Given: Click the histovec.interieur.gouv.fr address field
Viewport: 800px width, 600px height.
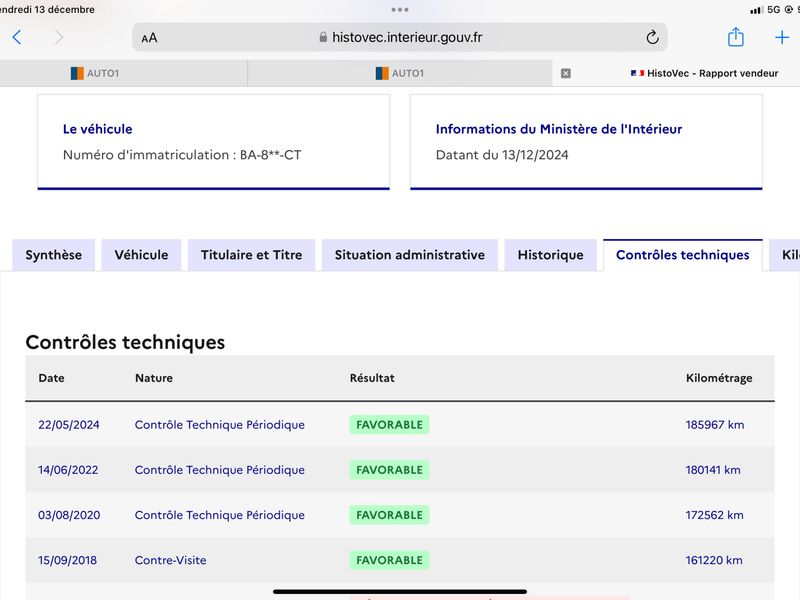Looking at the screenshot, I should pyautogui.click(x=399, y=37).
